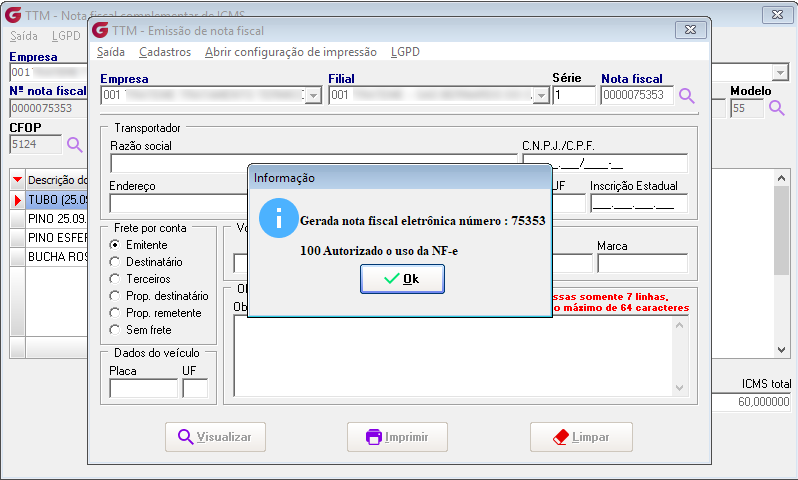The image size is (798, 480).
Task: Open the Saída menu in Emissão window
Action: pos(111,52)
